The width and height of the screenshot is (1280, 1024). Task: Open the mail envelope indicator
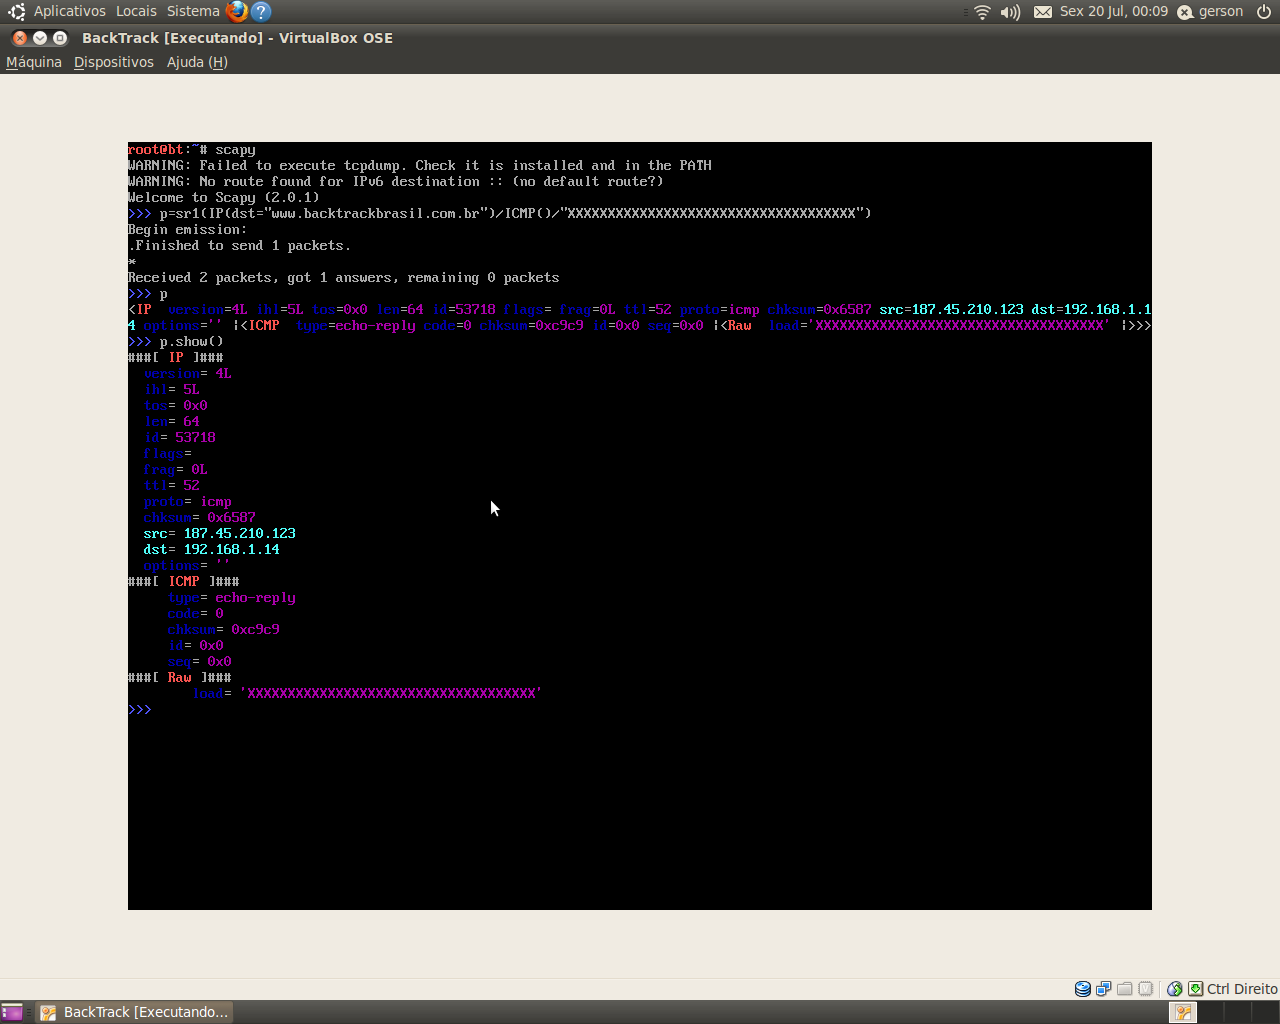[1042, 12]
